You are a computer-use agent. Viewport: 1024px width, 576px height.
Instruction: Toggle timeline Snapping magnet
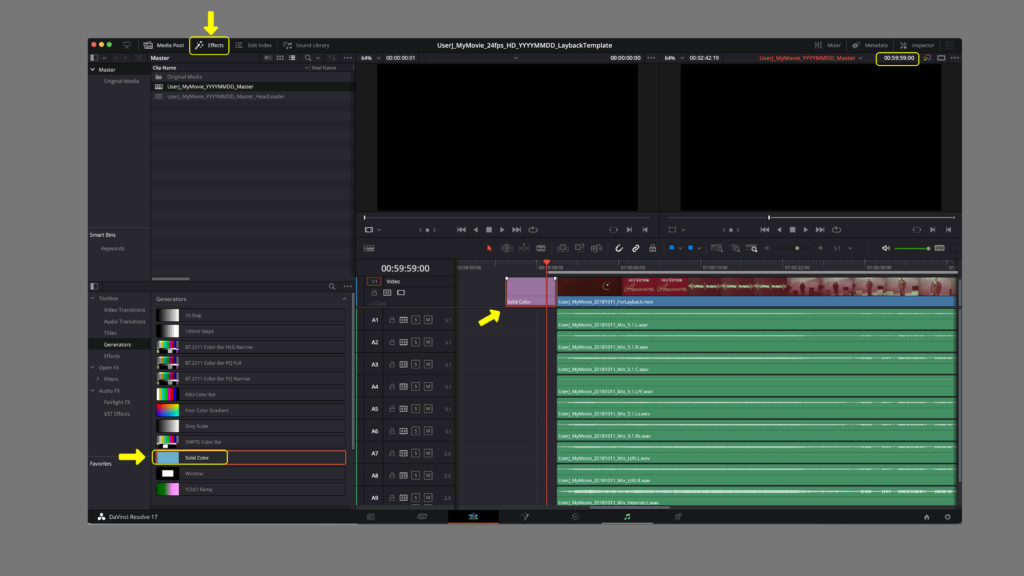(x=618, y=248)
